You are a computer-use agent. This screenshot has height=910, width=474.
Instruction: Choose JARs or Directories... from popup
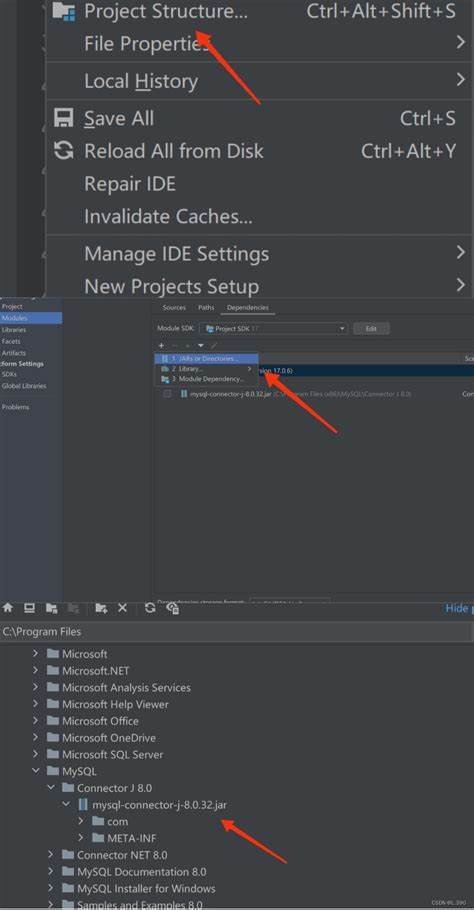[x=207, y=359]
